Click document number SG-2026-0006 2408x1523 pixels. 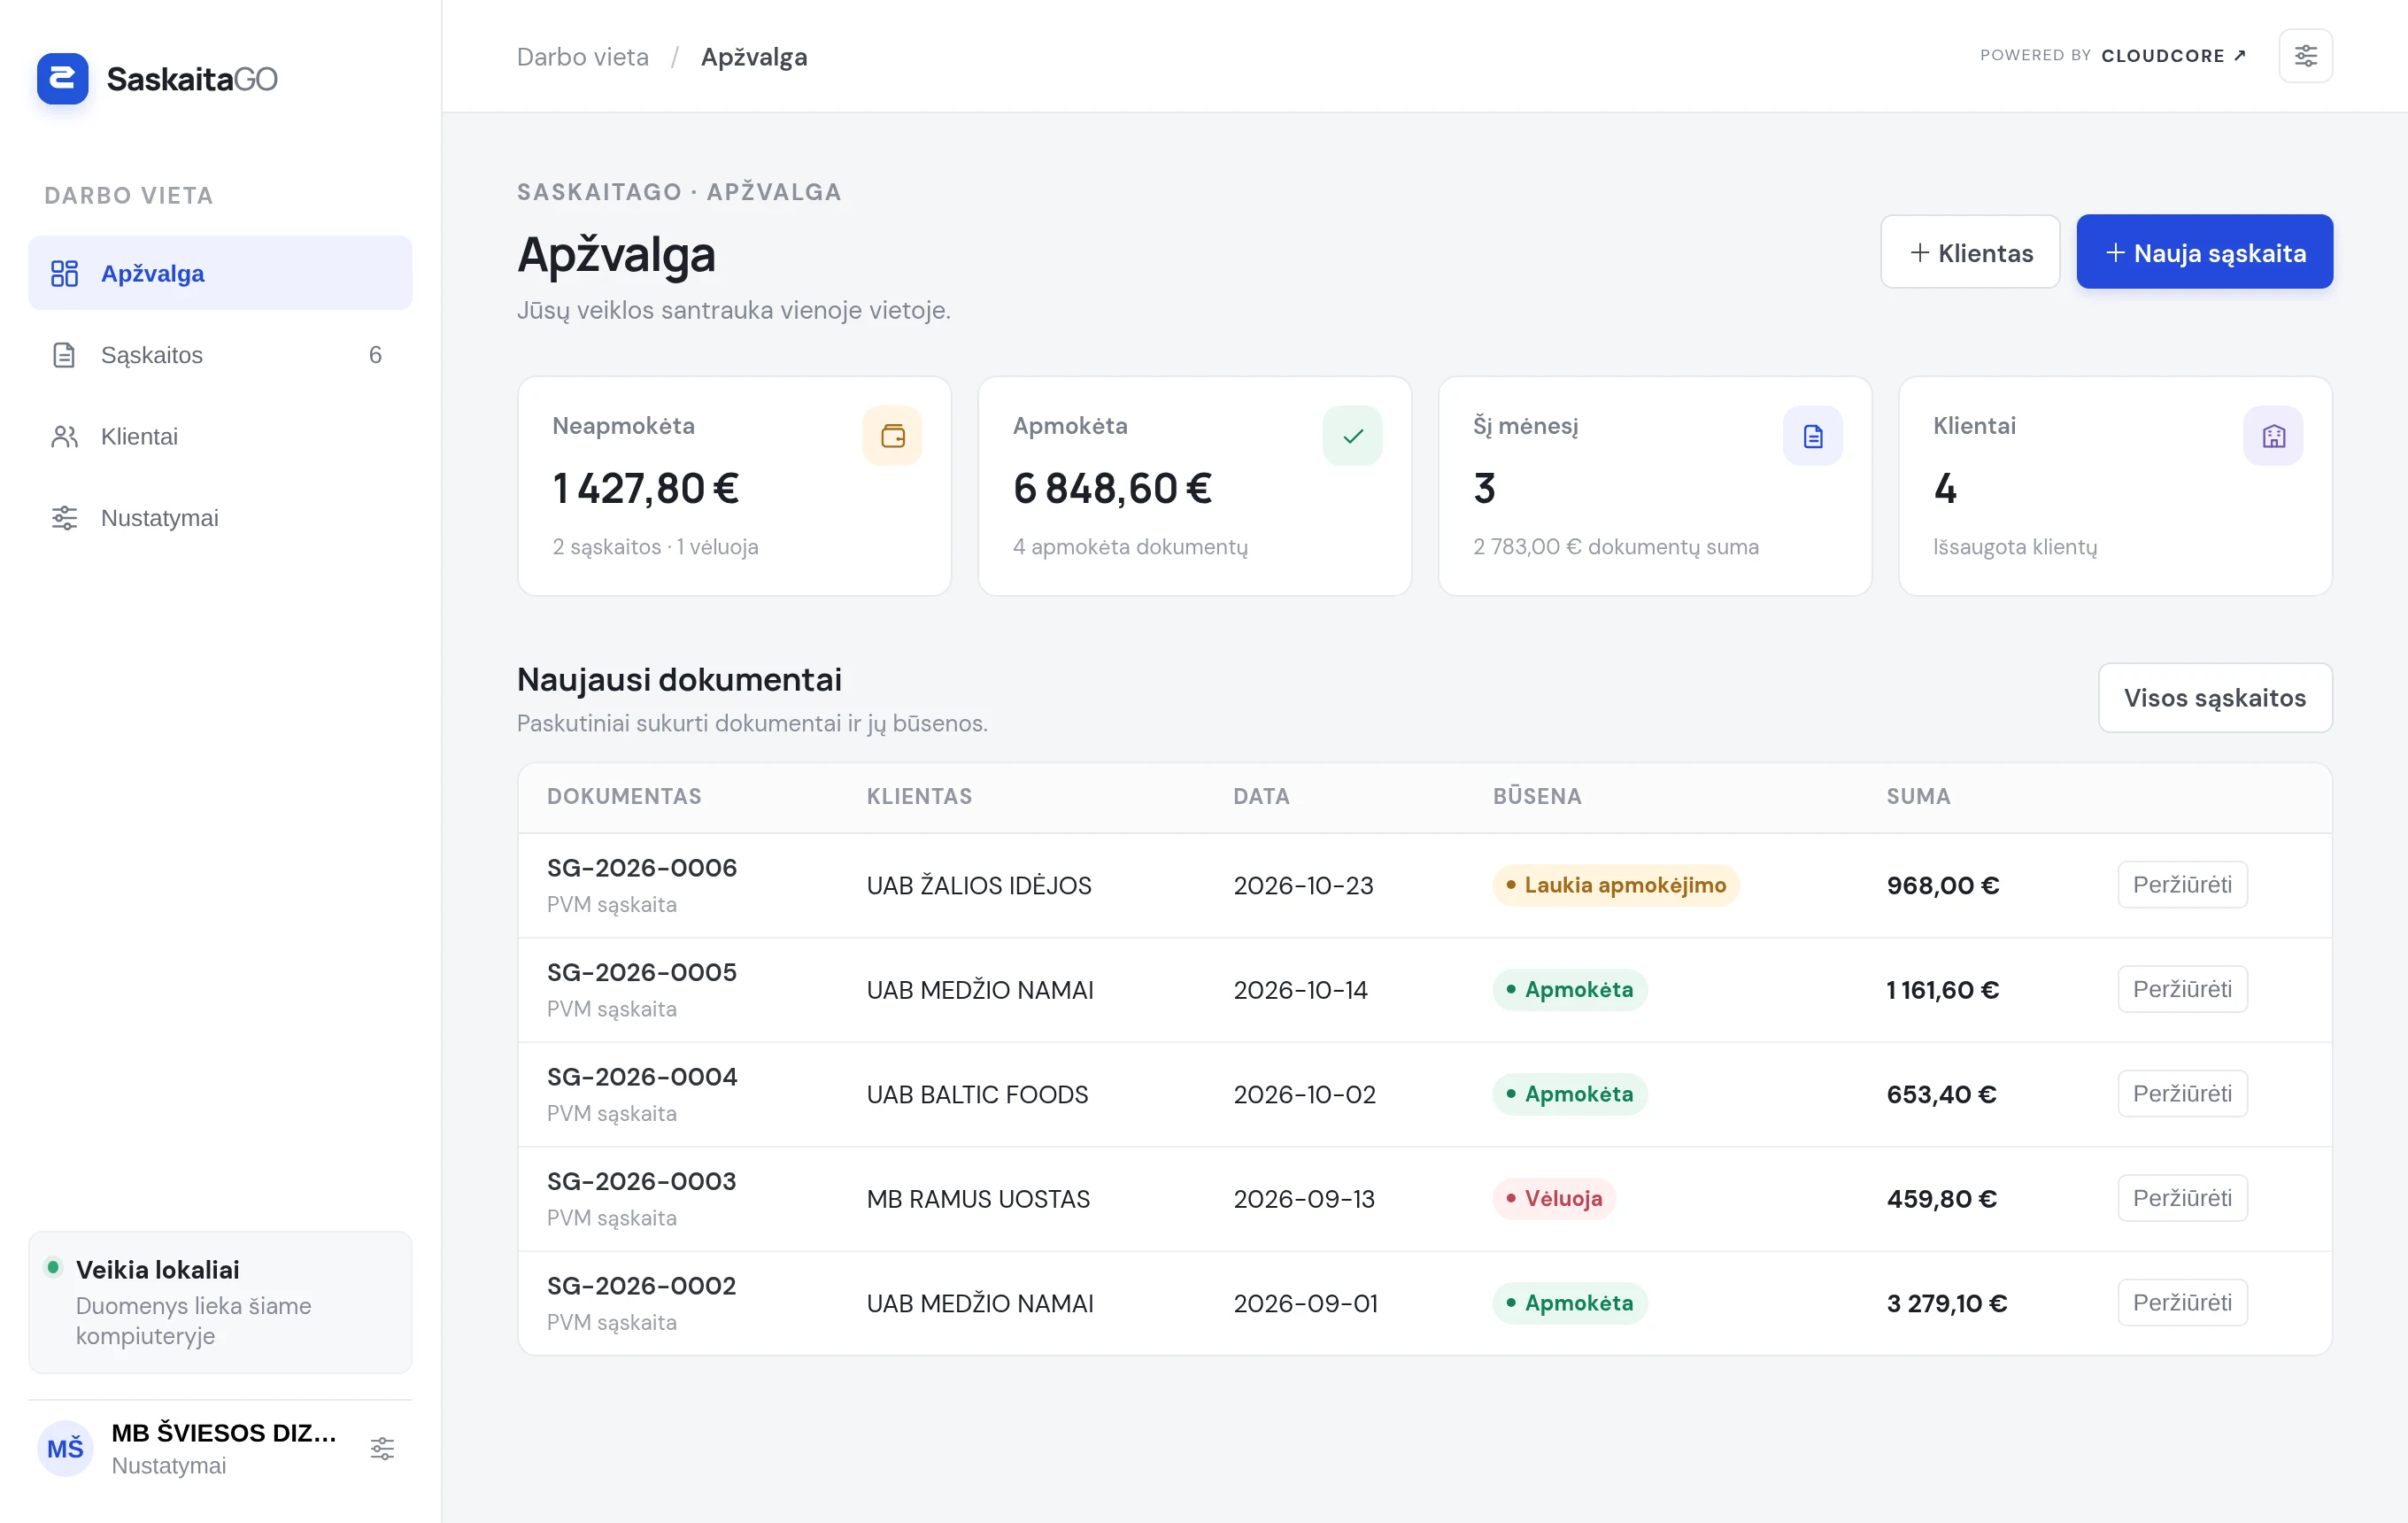pos(642,868)
